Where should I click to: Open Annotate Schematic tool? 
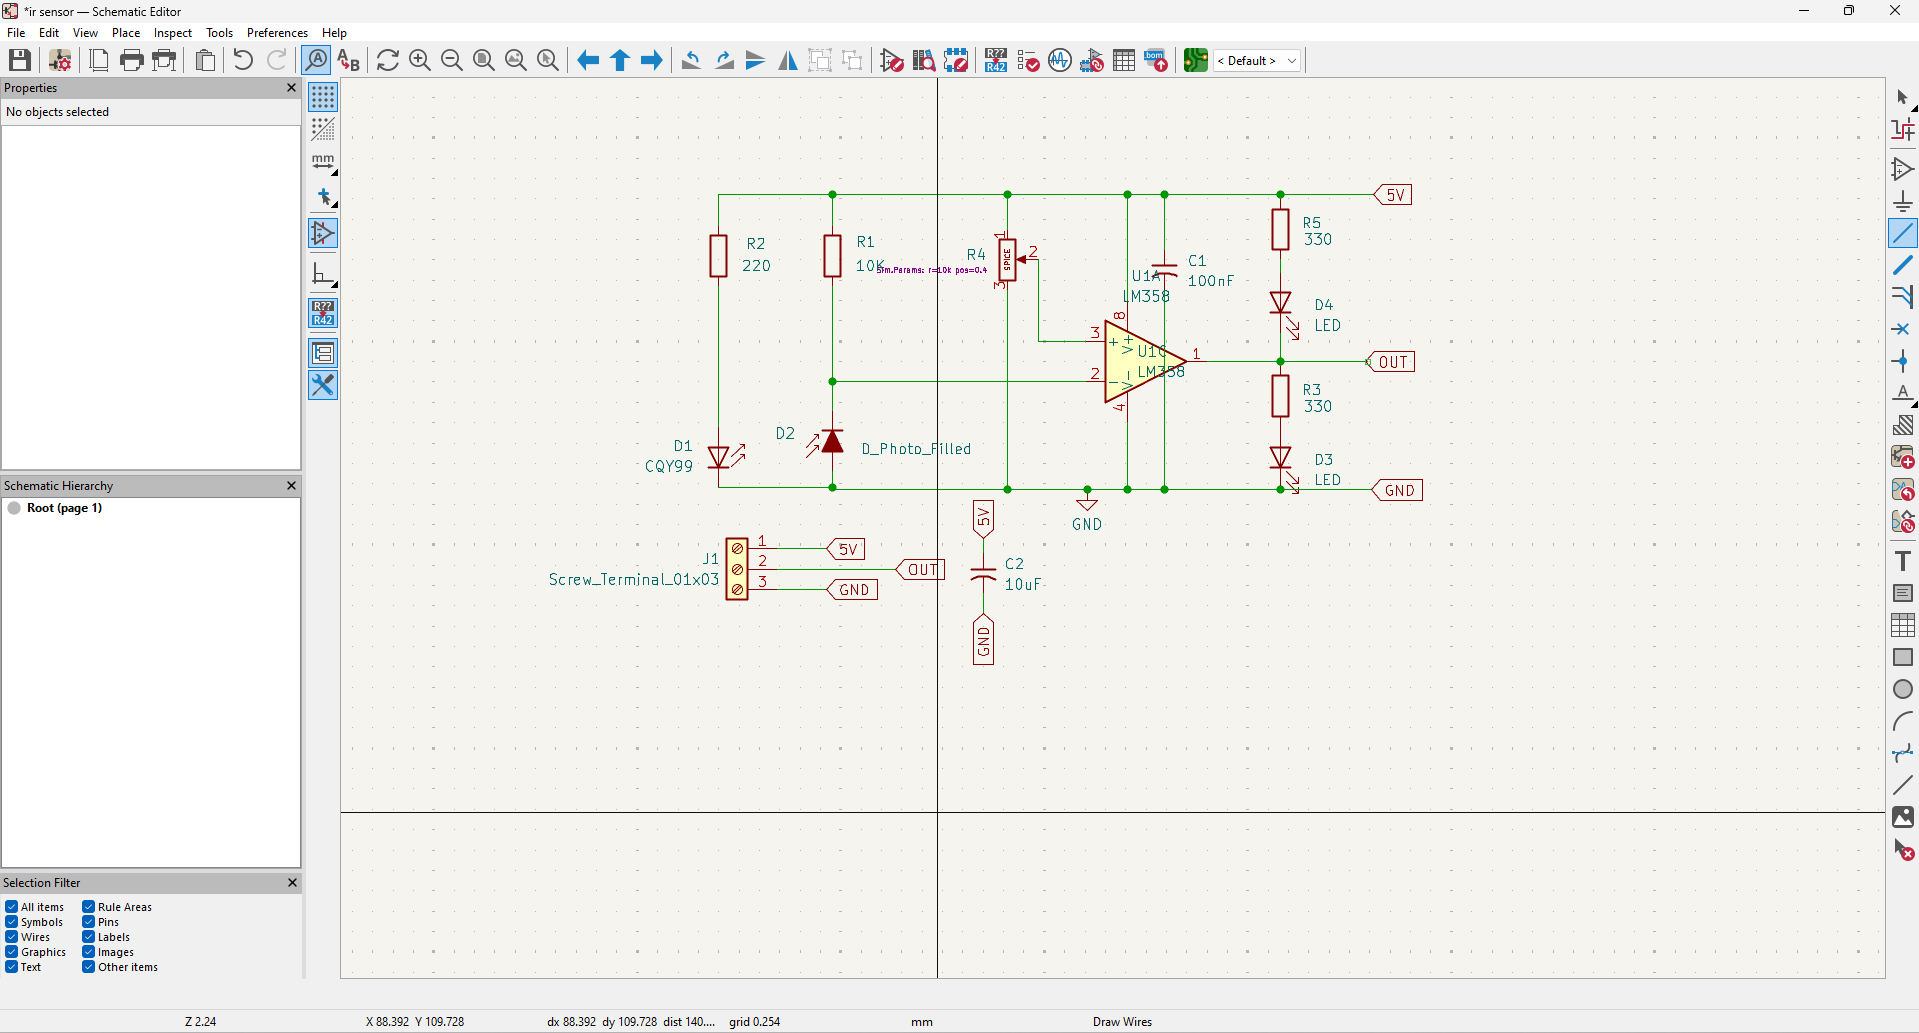coord(996,60)
